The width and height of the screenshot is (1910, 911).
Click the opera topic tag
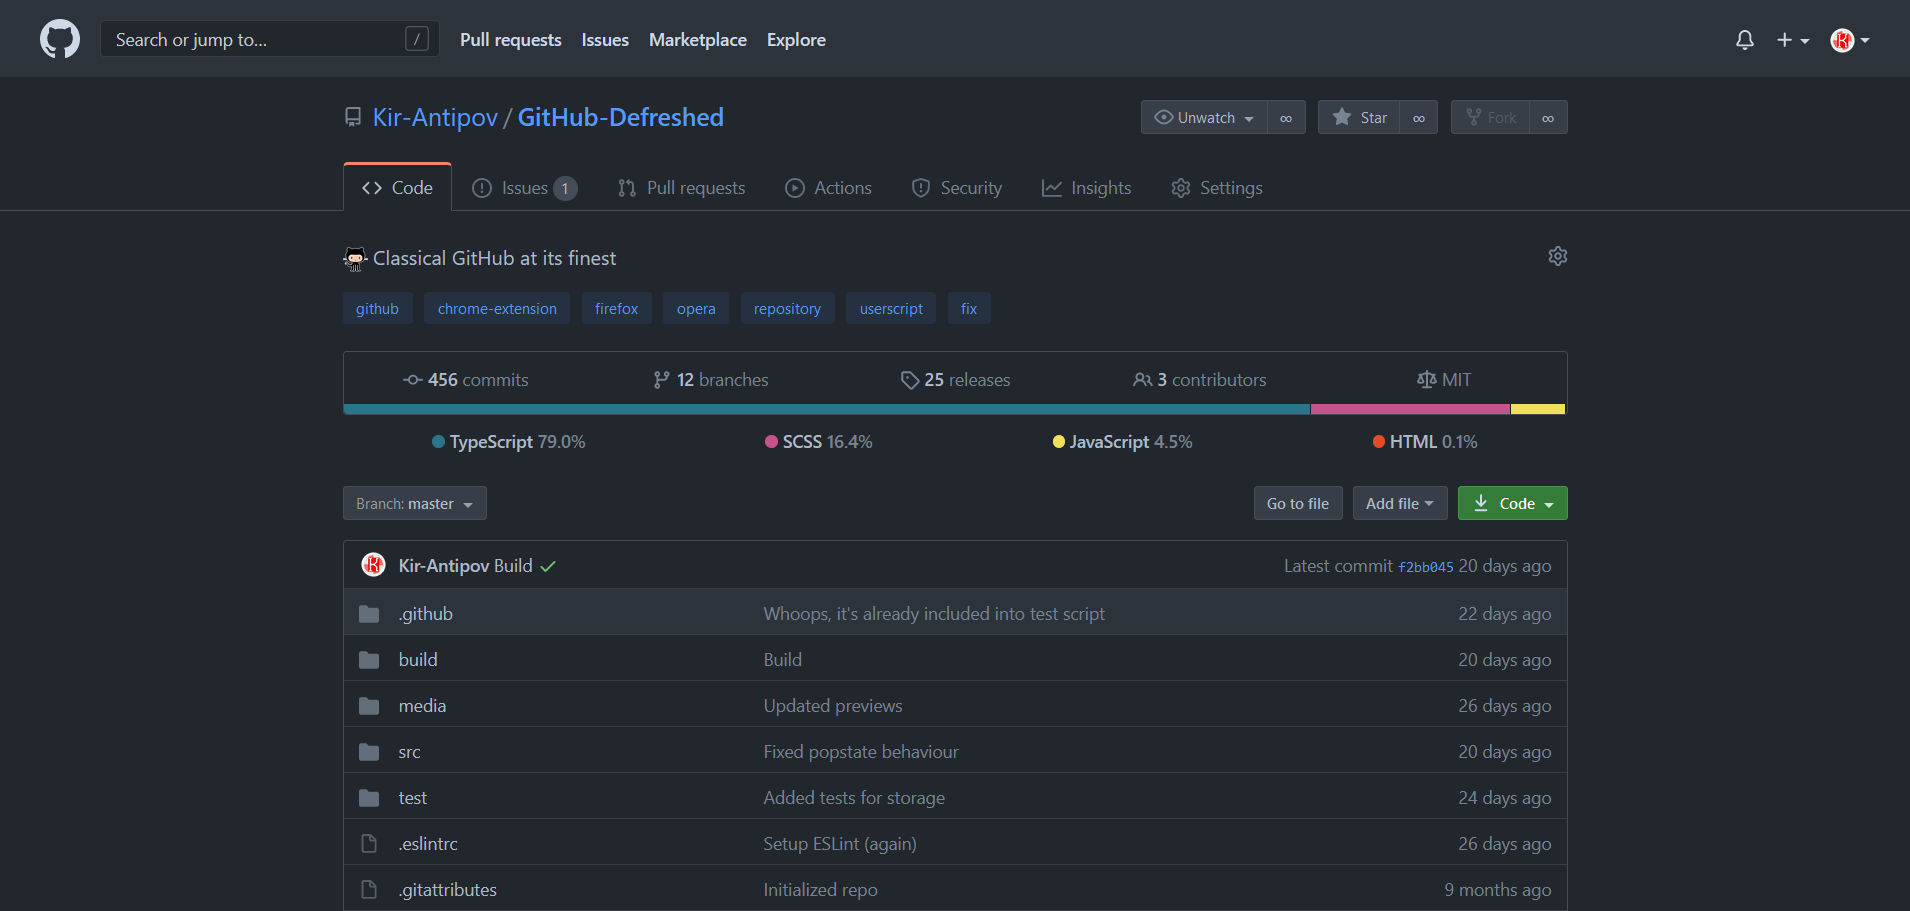click(x=696, y=308)
